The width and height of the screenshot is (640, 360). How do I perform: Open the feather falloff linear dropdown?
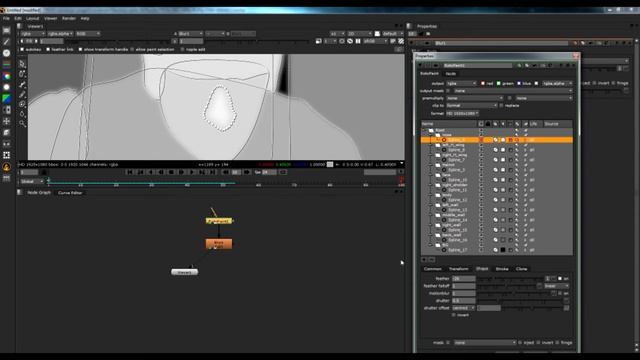(x=556, y=286)
